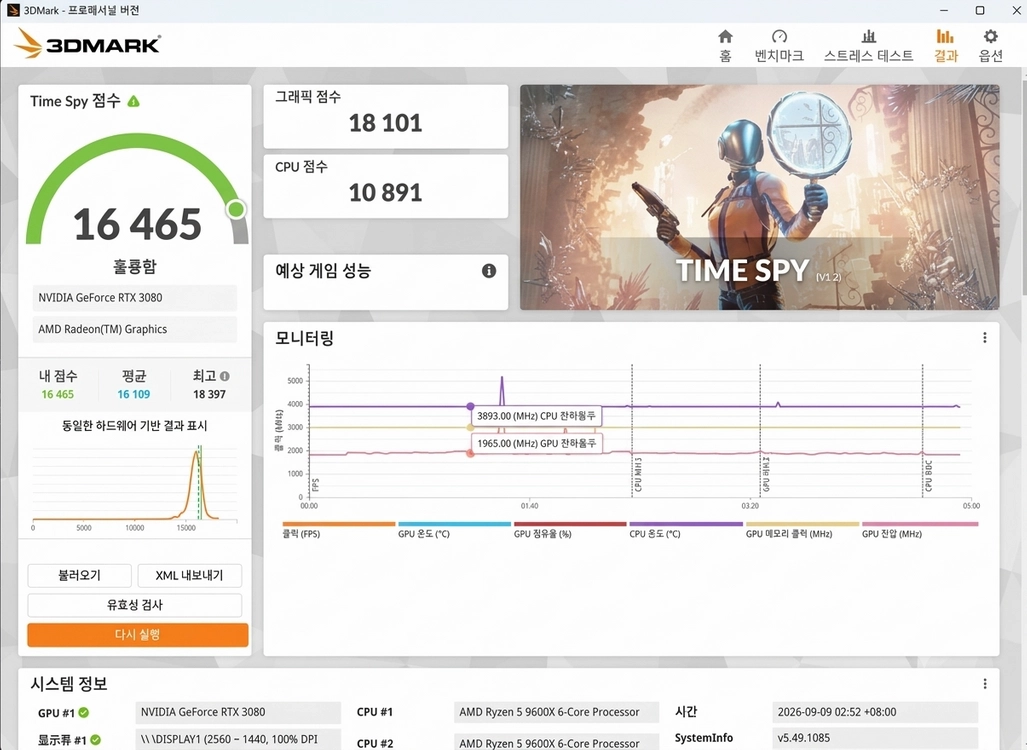Click the XML 내보내기 export button
Screen dimensions: 1027x750
(x=189, y=575)
